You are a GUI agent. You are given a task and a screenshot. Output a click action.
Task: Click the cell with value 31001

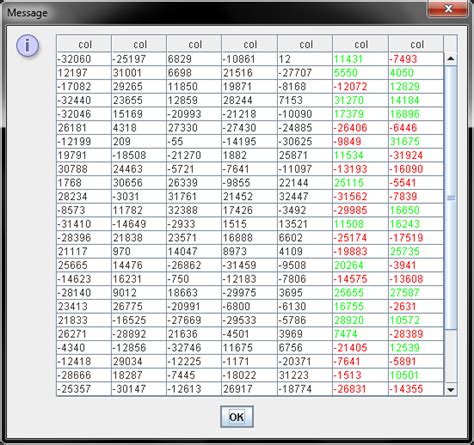pyautogui.click(x=139, y=73)
